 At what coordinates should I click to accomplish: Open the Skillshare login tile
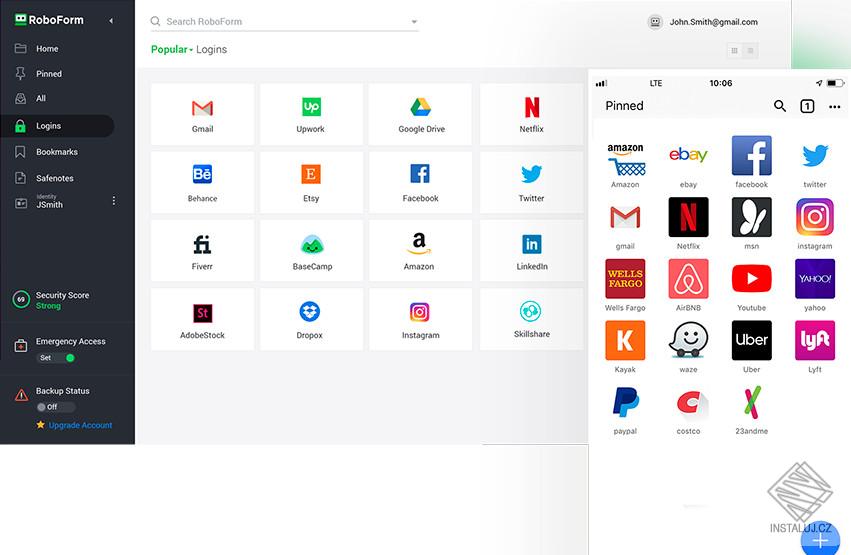531,319
